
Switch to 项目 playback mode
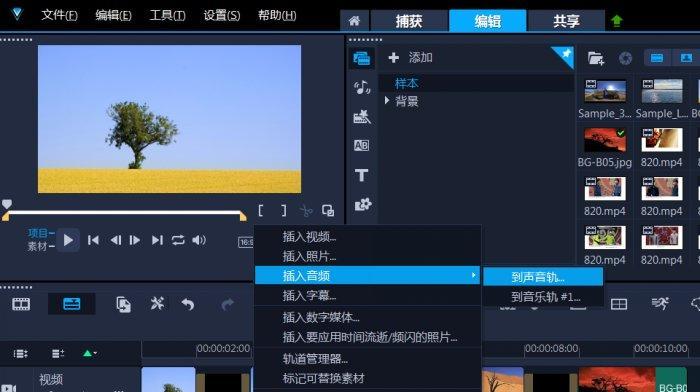[x=38, y=233]
